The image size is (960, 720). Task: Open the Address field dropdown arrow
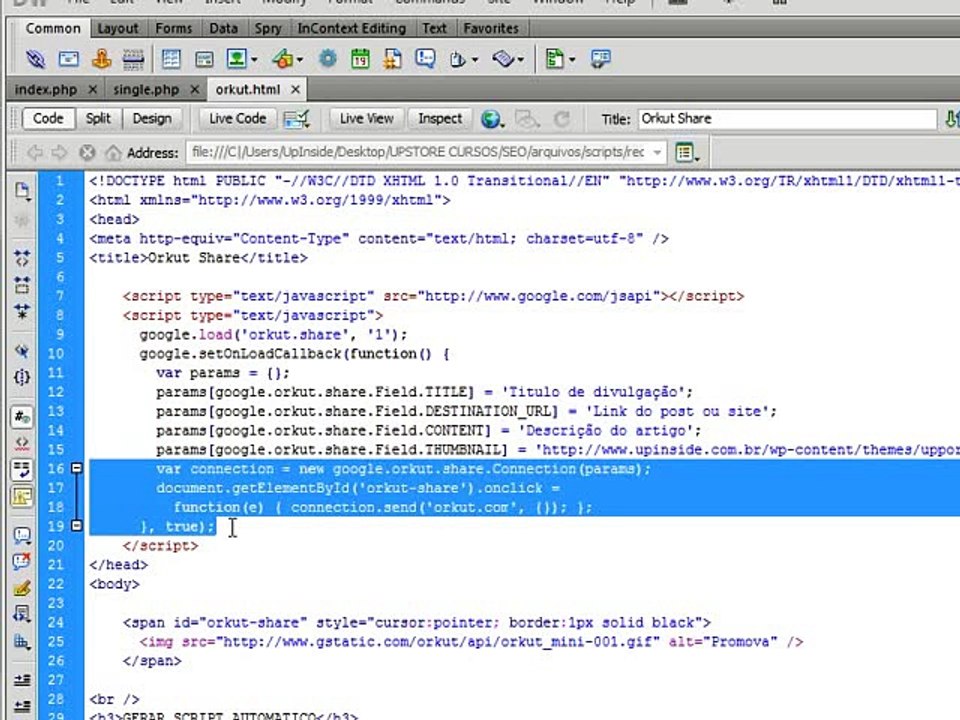[x=657, y=152]
